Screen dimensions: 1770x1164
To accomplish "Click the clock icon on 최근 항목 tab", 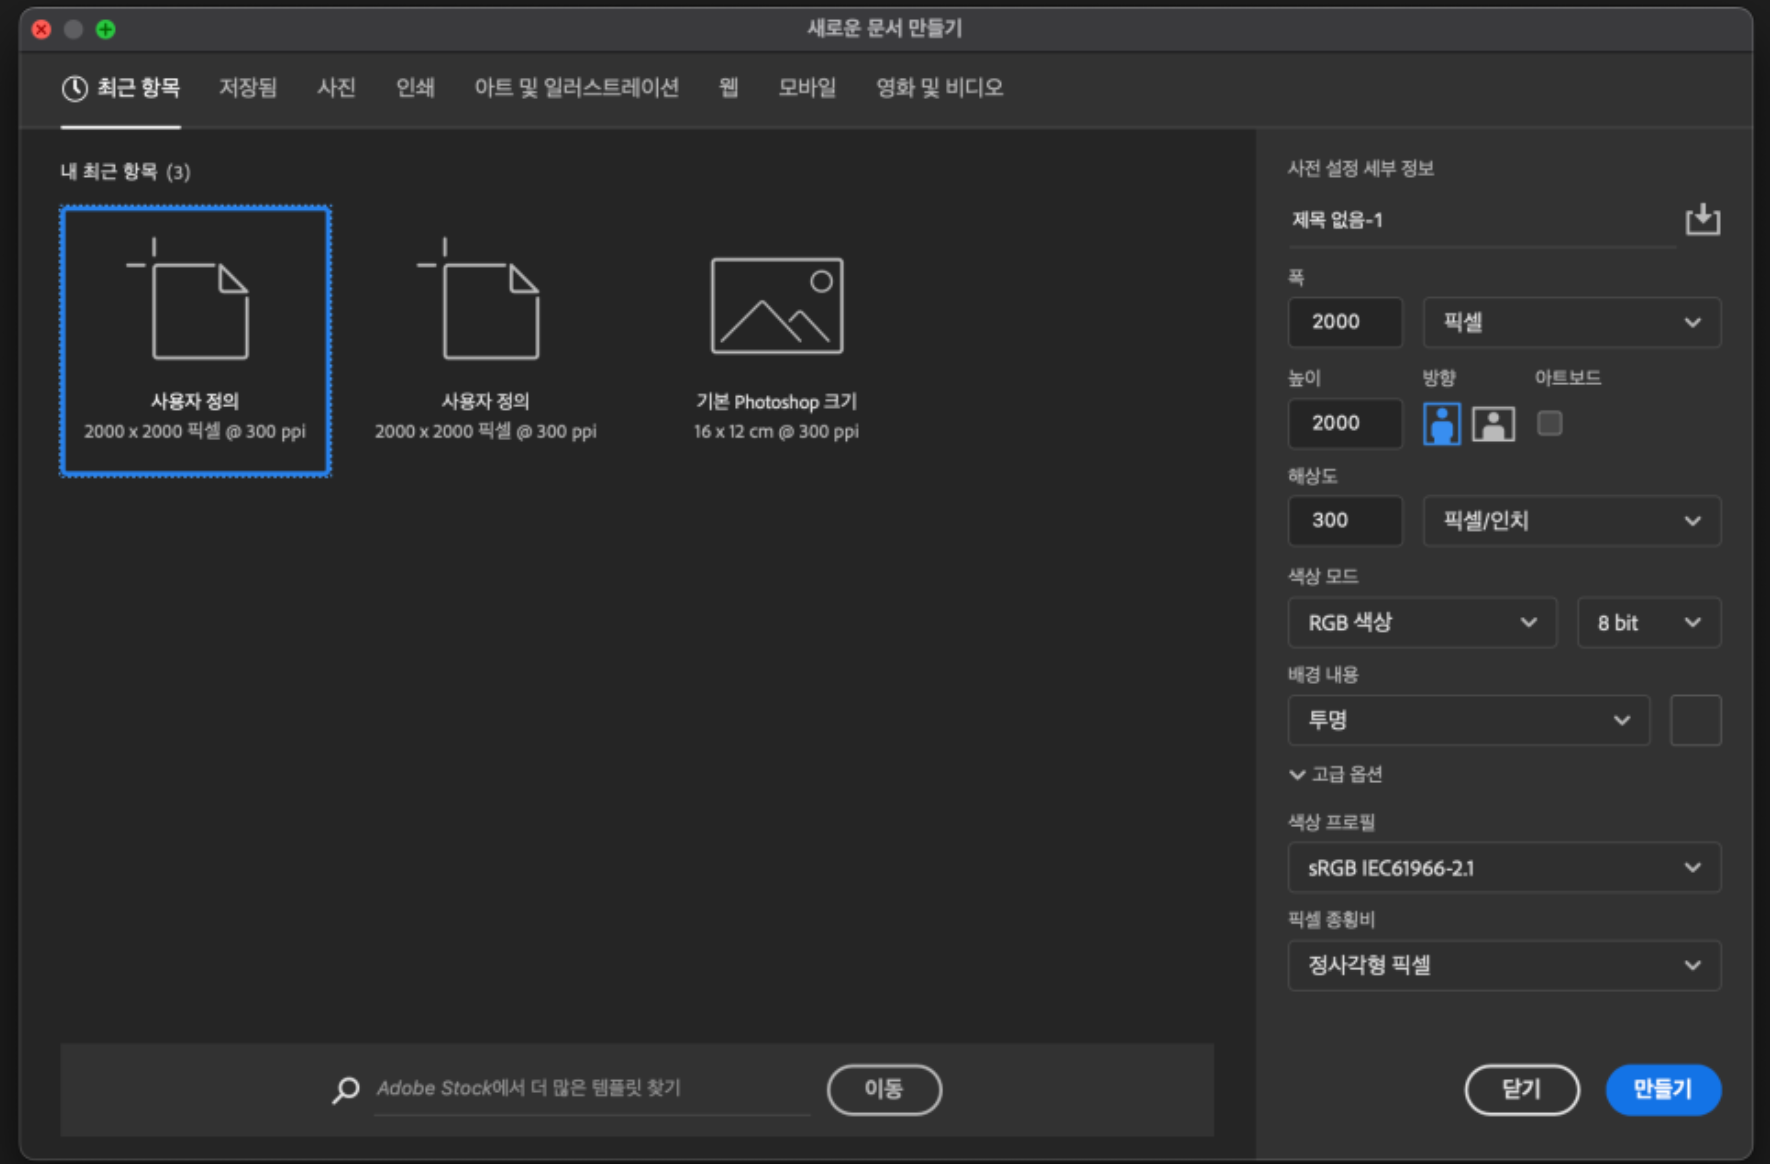I will click(x=74, y=88).
